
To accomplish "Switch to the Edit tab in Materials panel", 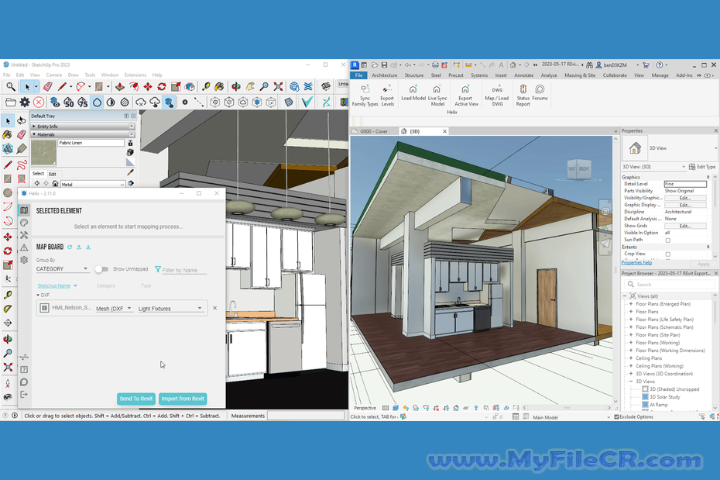I will (x=52, y=174).
